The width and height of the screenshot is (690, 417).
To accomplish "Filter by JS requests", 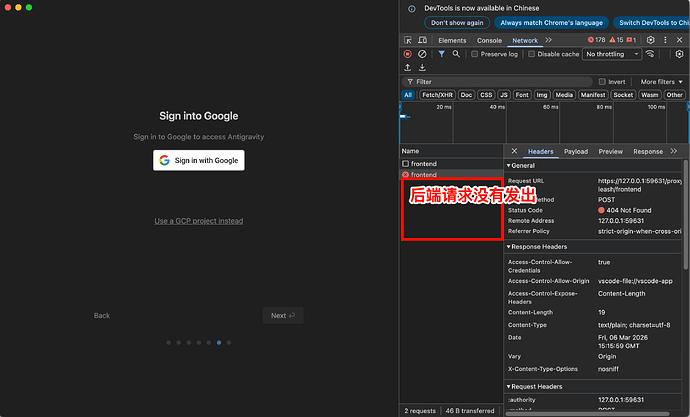I will [x=504, y=95].
